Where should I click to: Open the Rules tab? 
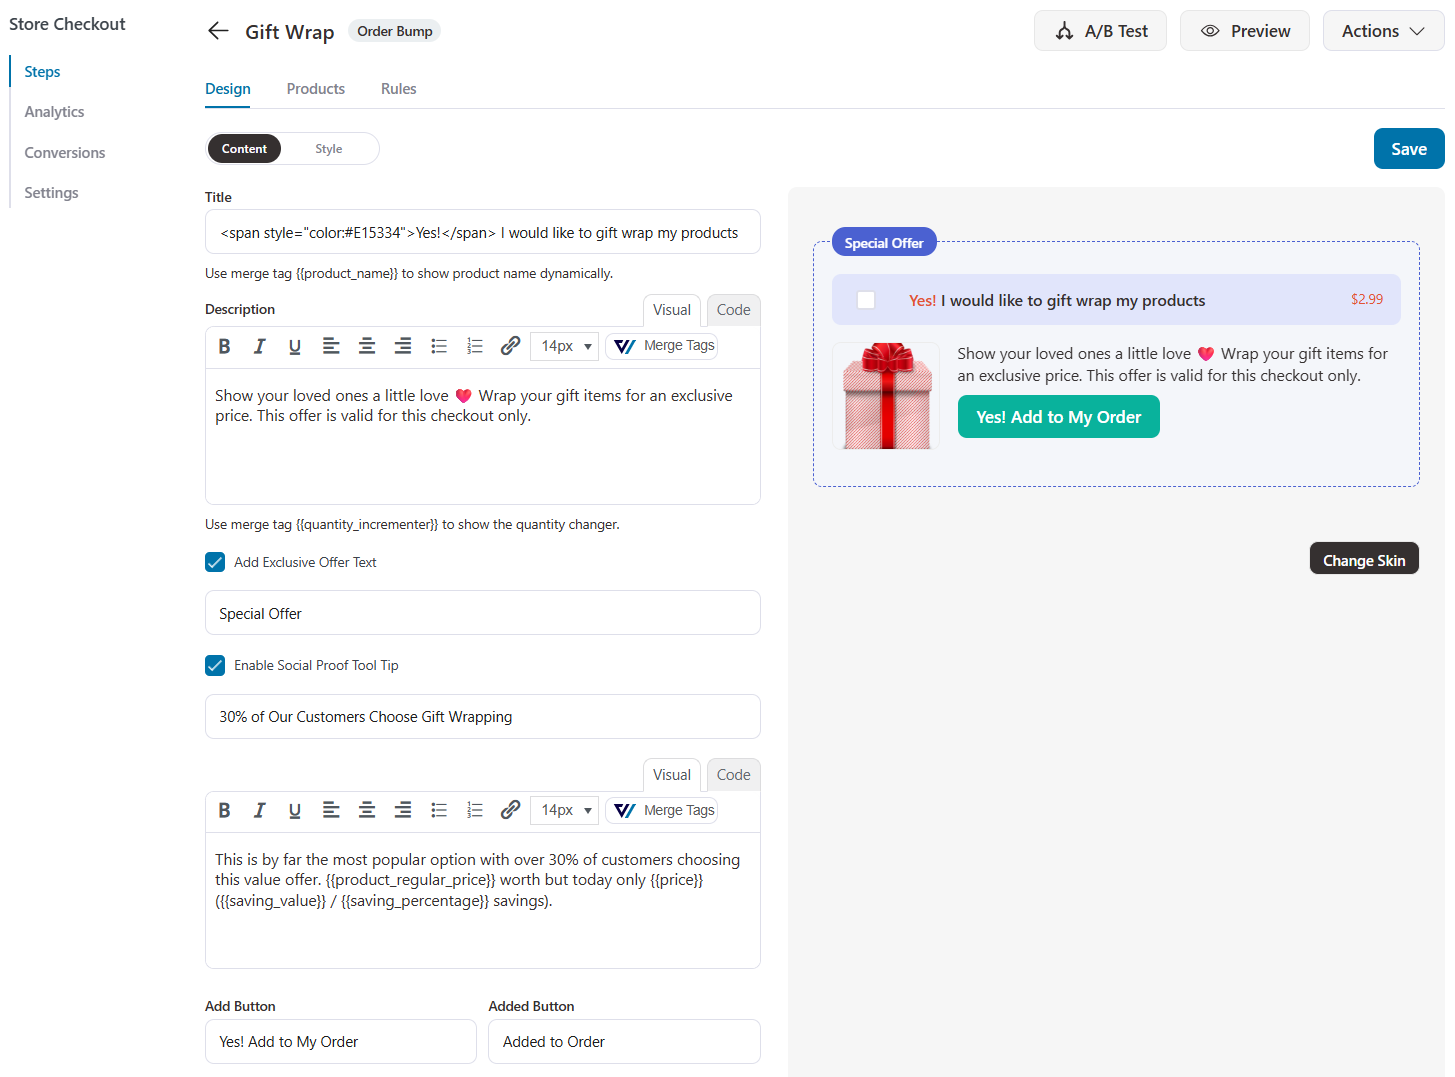pos(399,89)
